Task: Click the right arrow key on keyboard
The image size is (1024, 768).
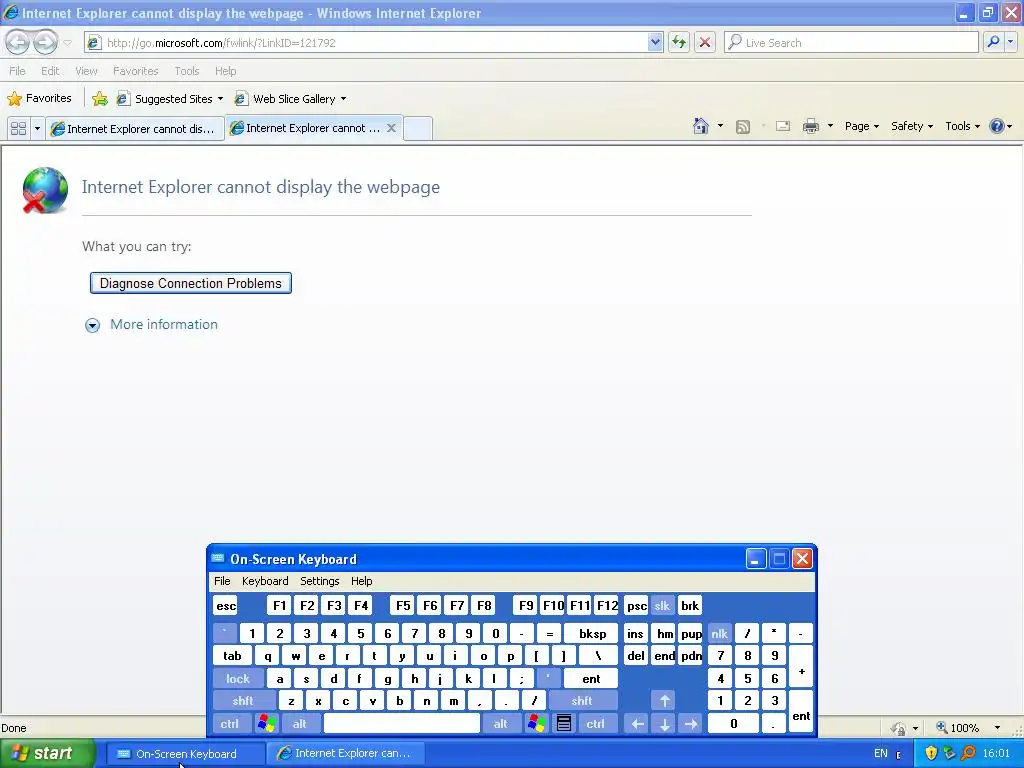Action: pyautogui.click(x=690, y=724)
